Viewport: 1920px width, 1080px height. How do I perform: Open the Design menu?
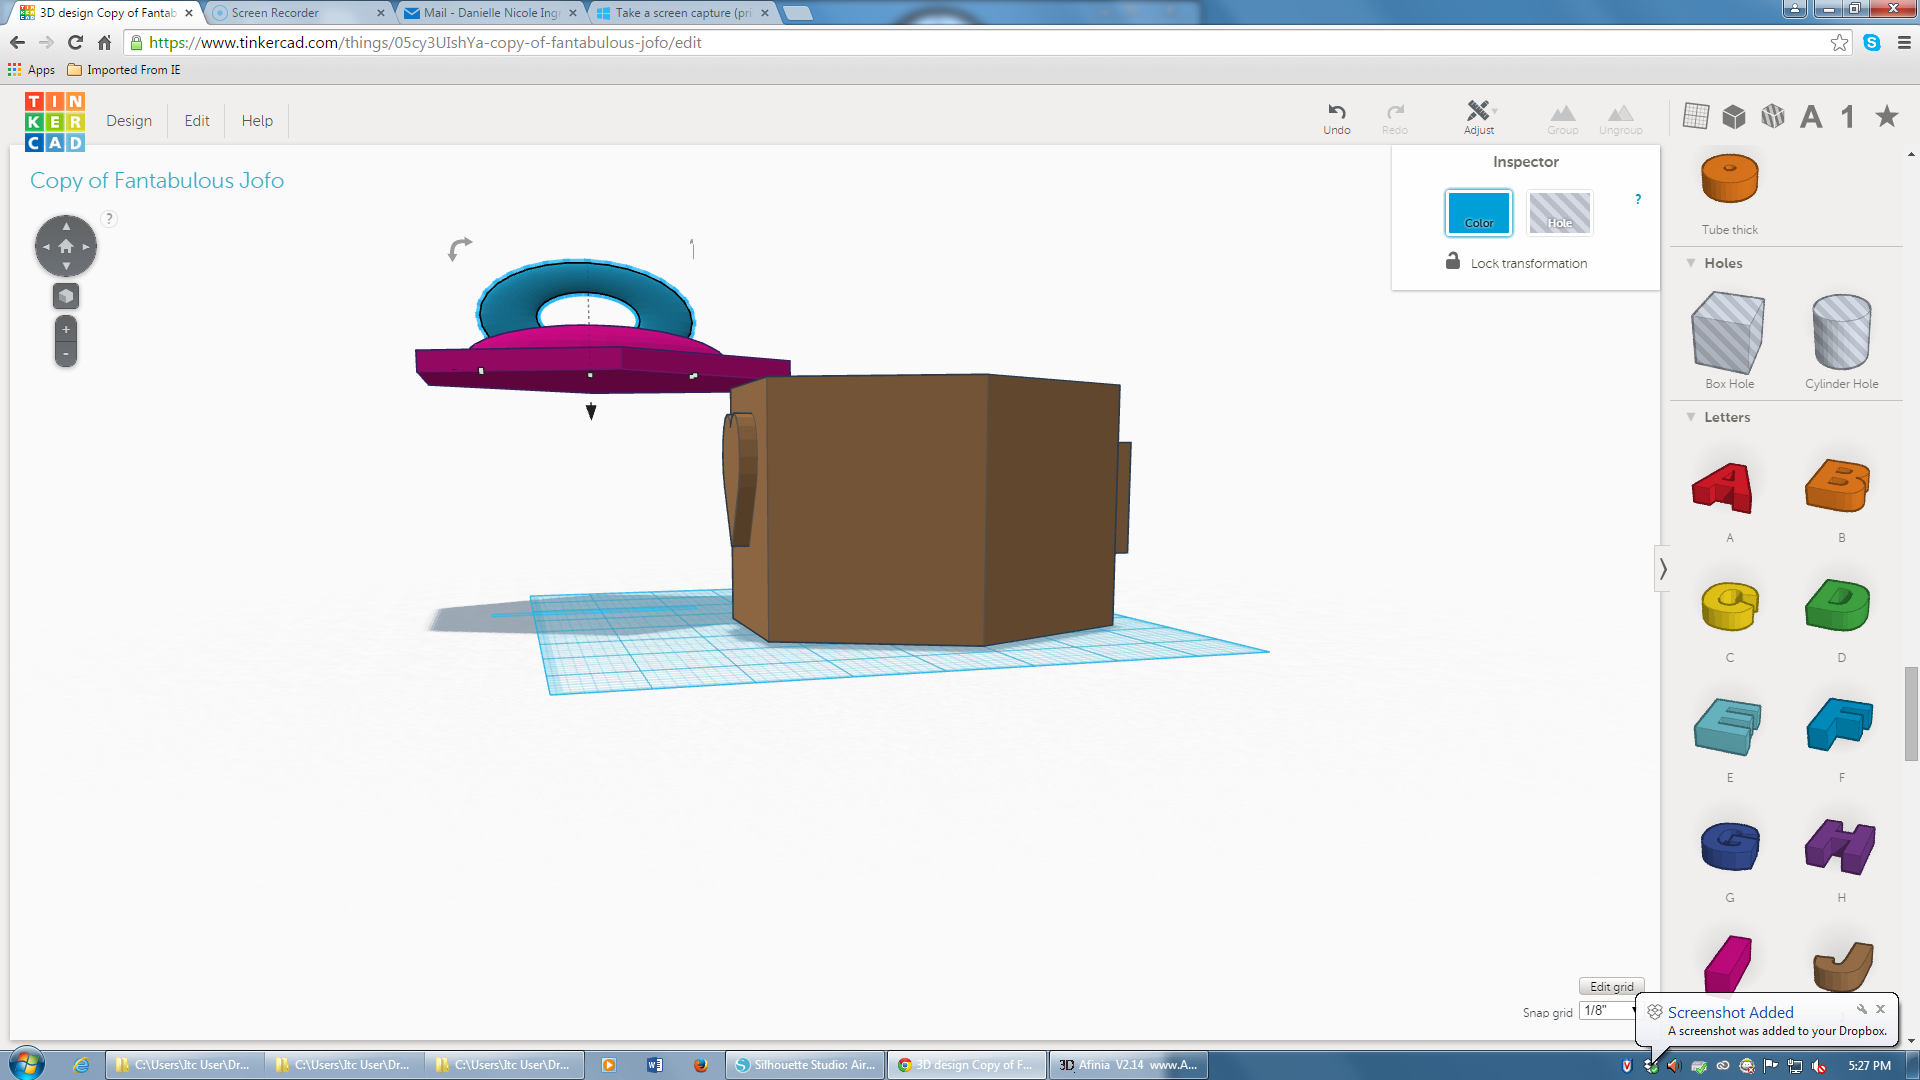pyautogui.click(x=129, y=120)
